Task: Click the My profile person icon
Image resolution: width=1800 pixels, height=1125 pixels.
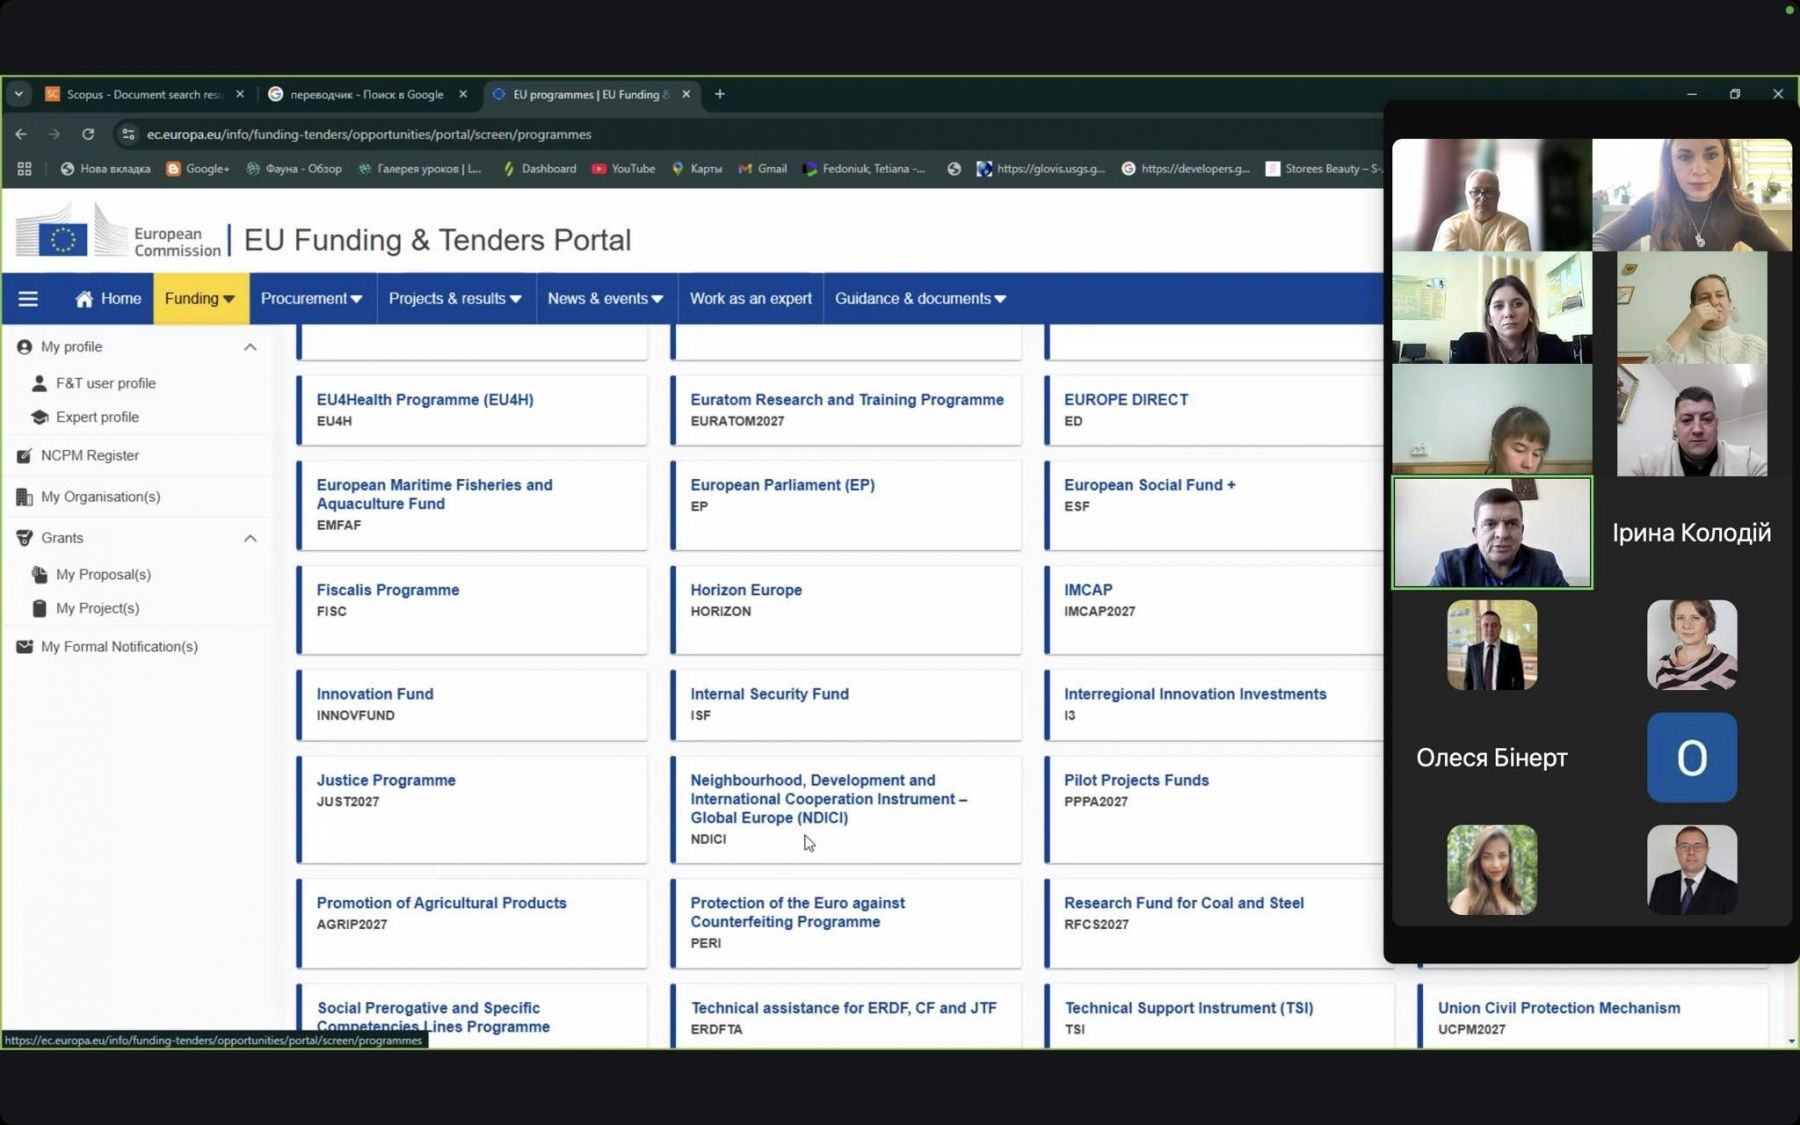Action: click(x=24, y=347)
